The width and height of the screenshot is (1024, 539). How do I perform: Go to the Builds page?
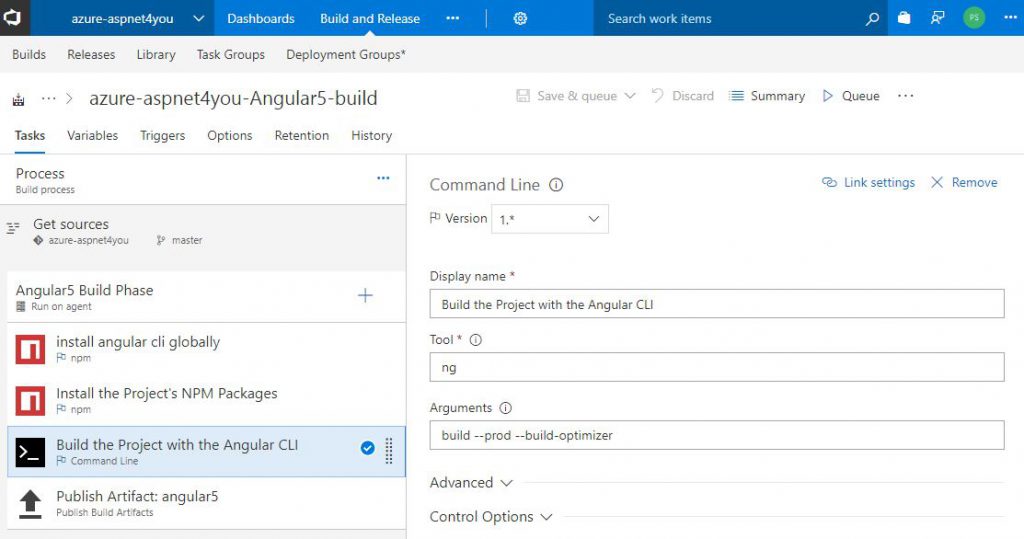(29, 54)
